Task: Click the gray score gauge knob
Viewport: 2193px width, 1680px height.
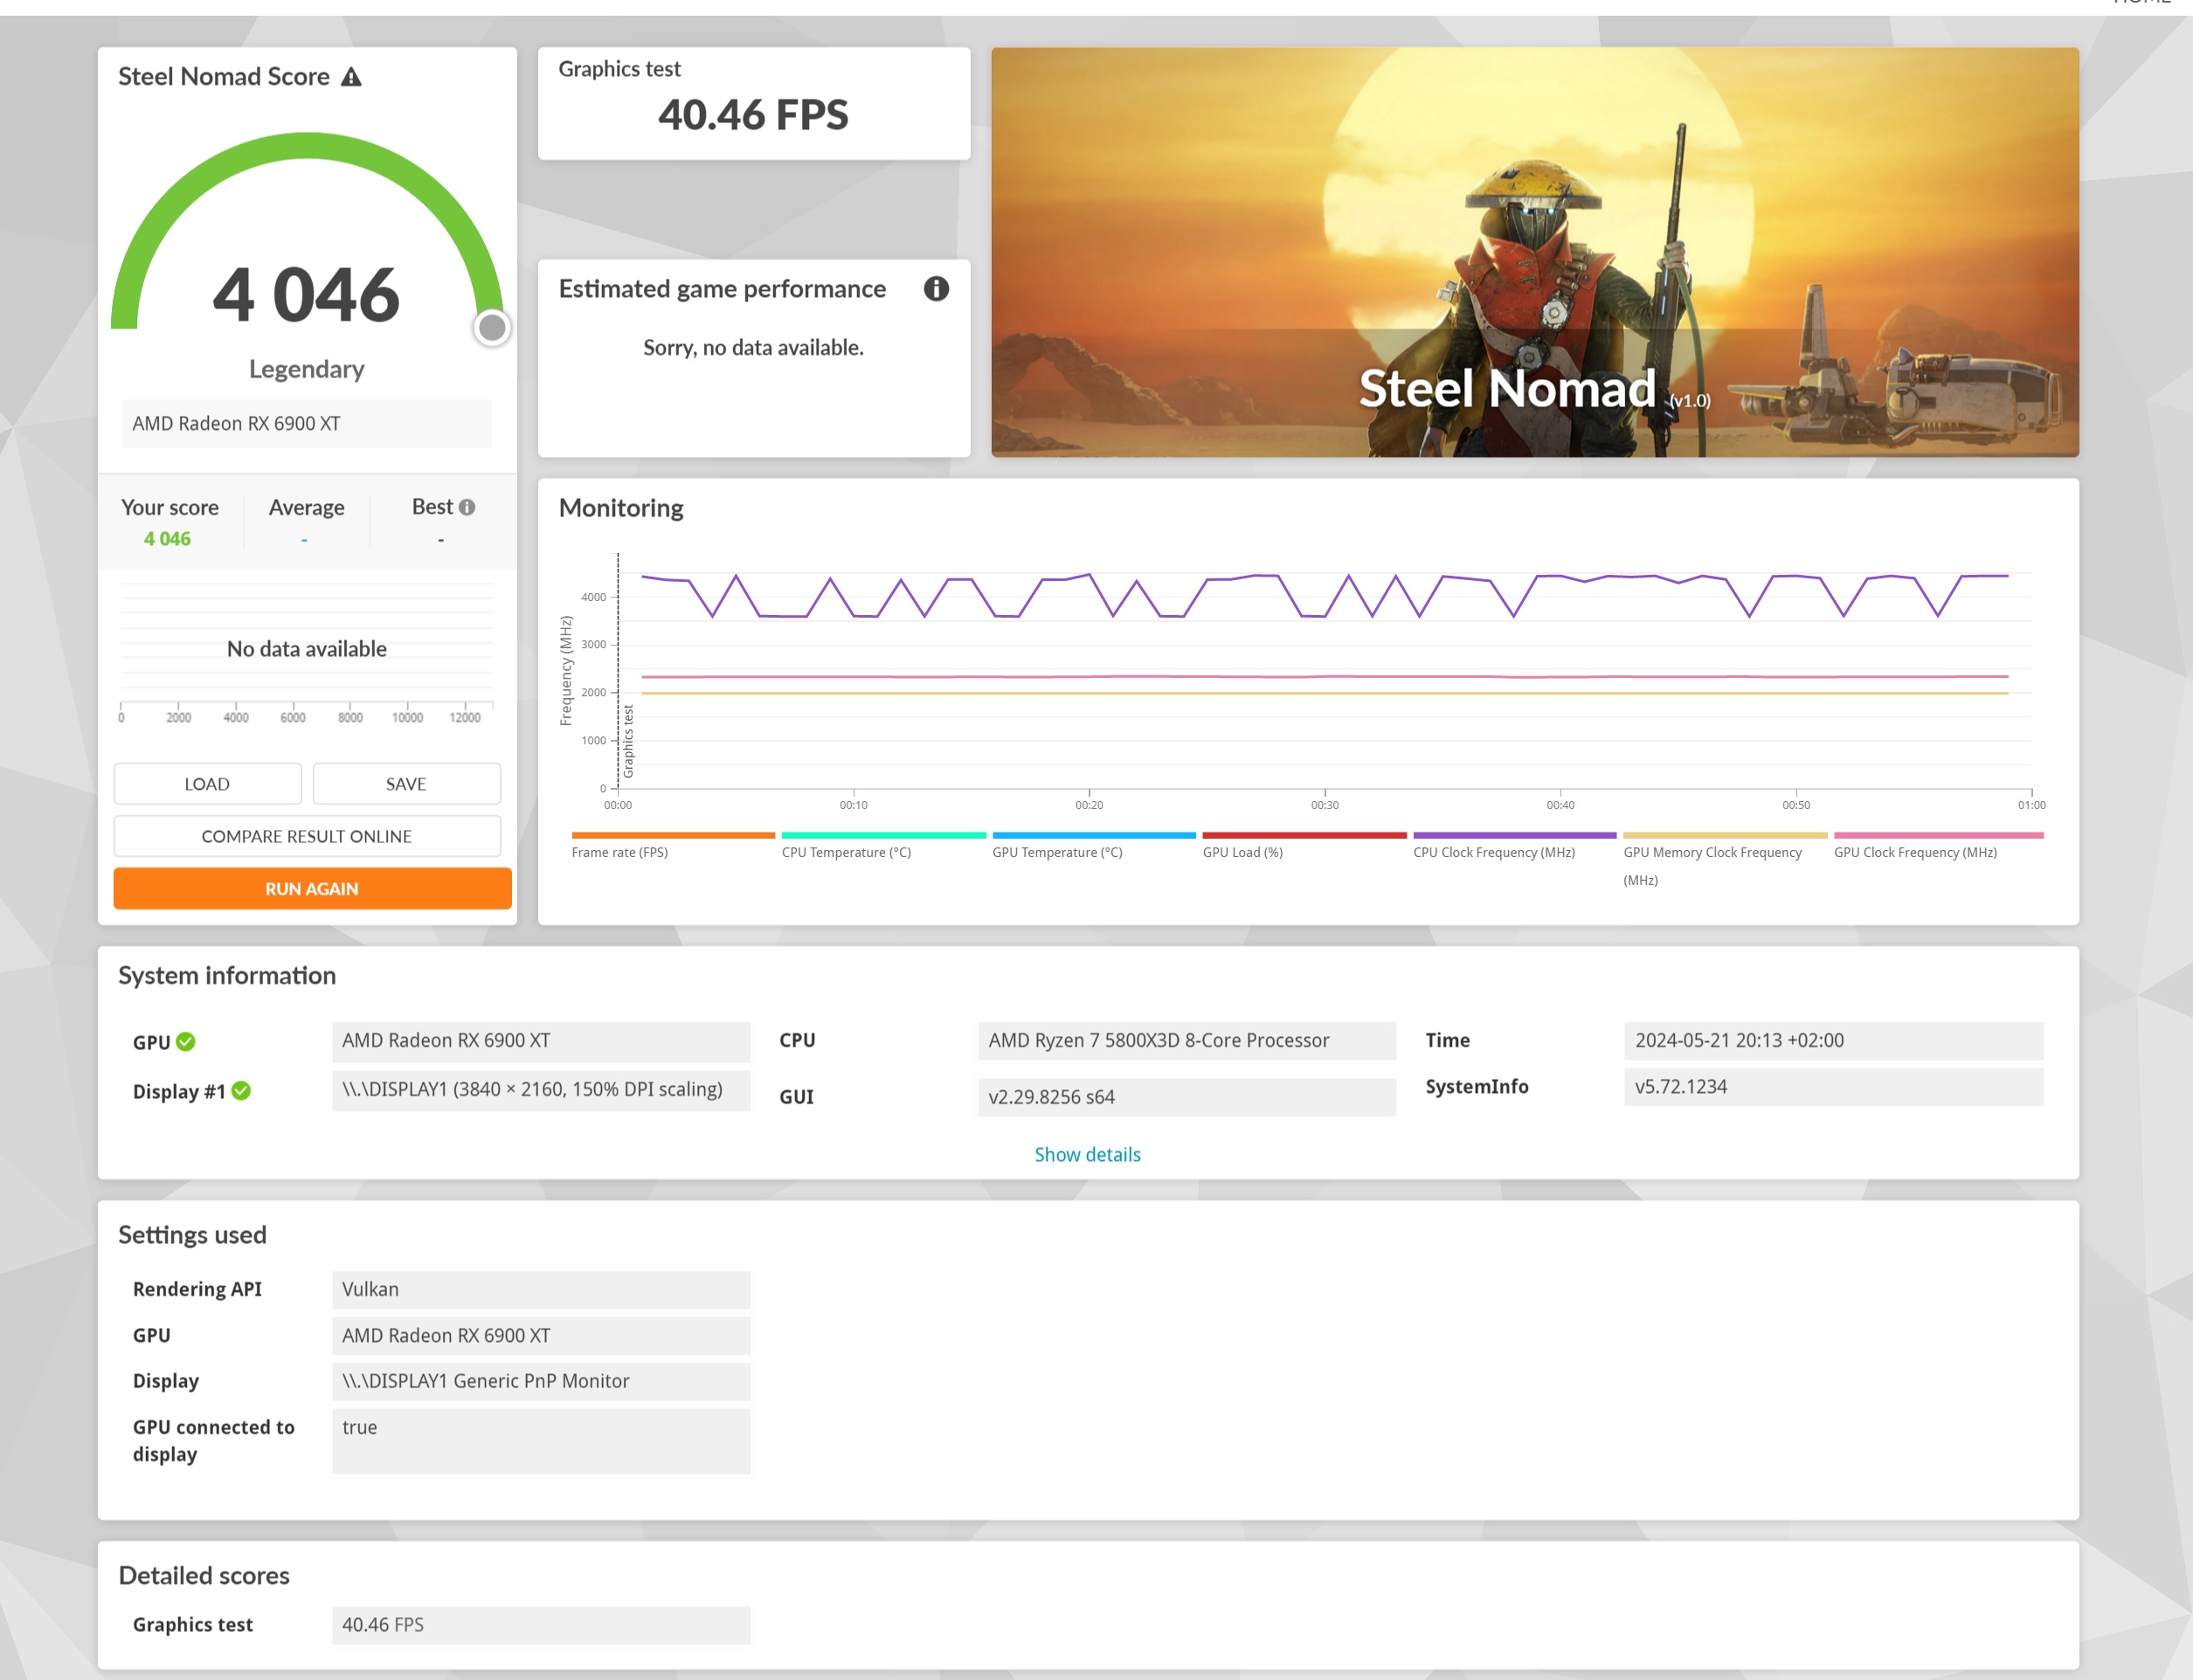Action: 492,327
